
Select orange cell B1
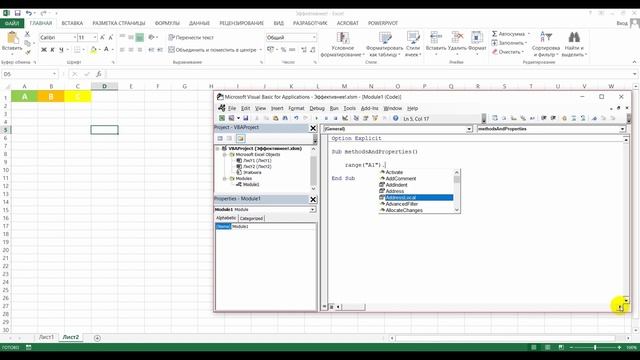(51, 97)
